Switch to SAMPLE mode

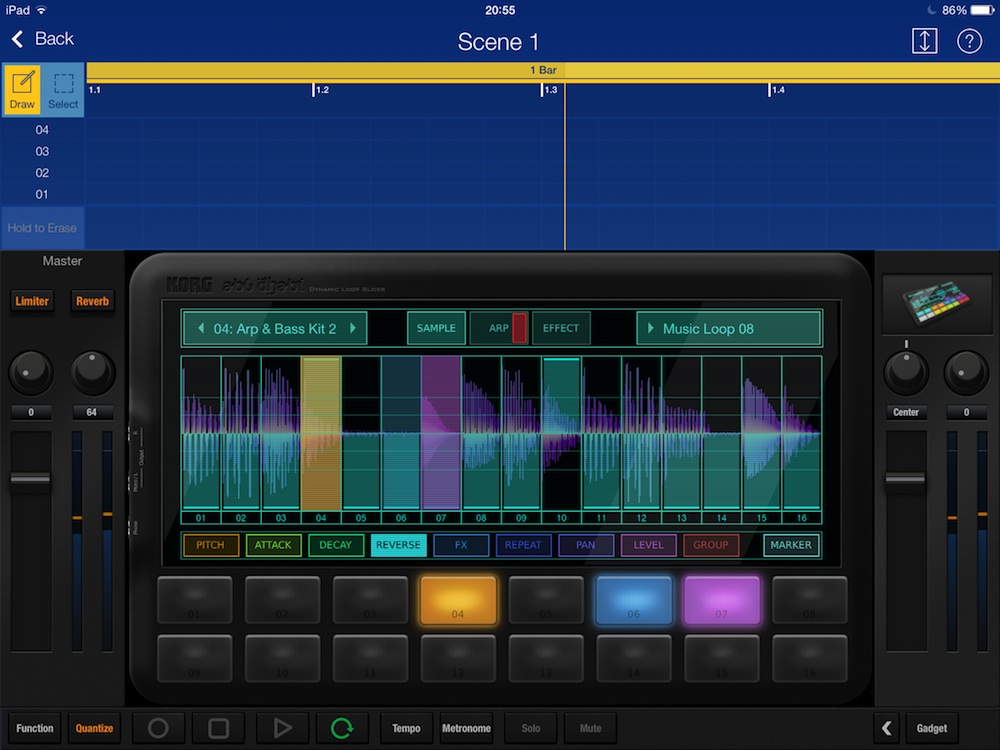pos(436,328)
